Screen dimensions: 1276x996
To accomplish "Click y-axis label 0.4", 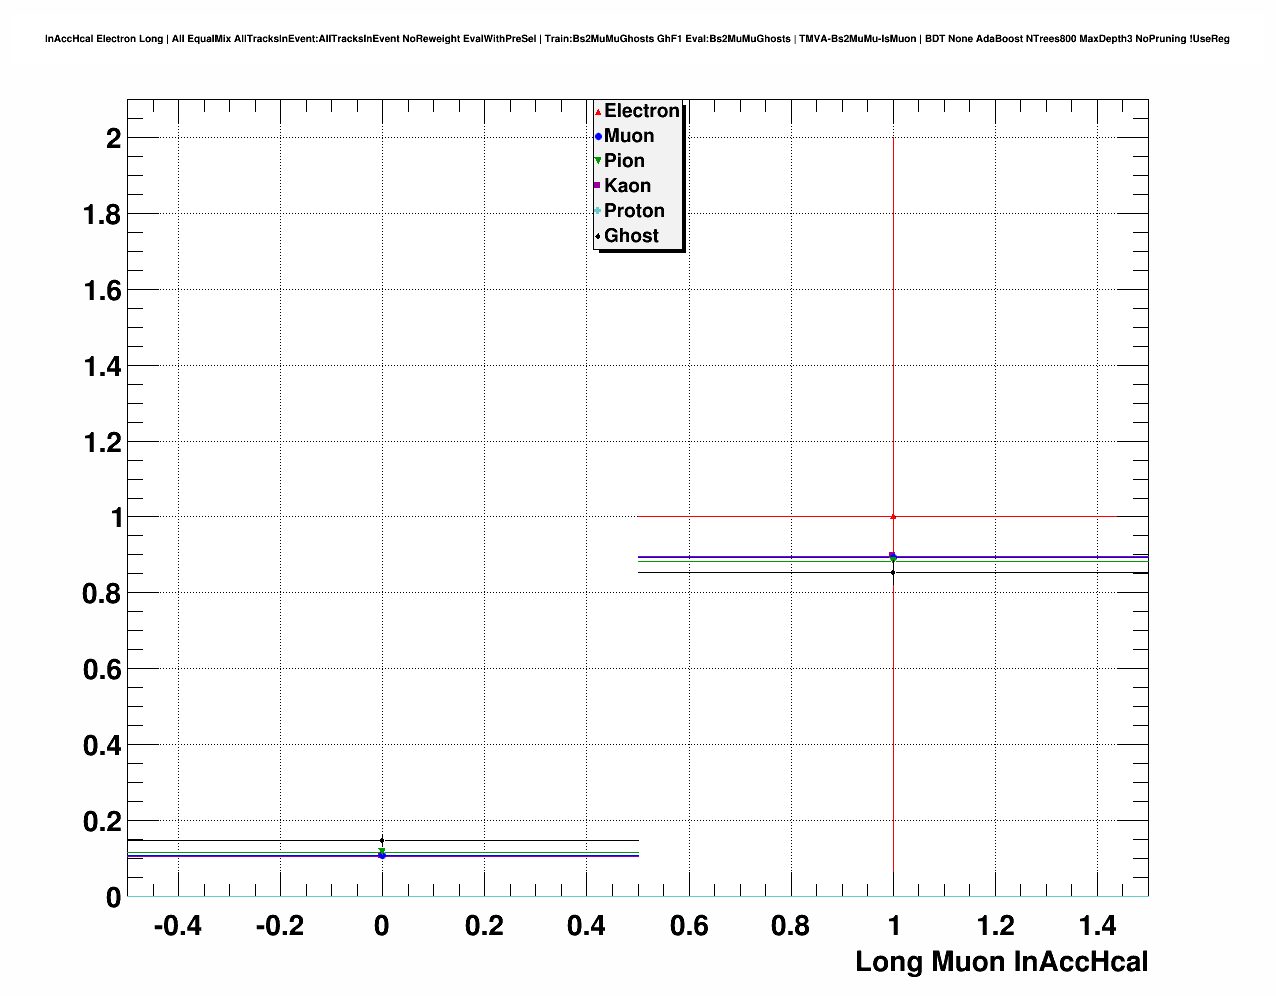I will pyautogui.click(x=102, y=745).
